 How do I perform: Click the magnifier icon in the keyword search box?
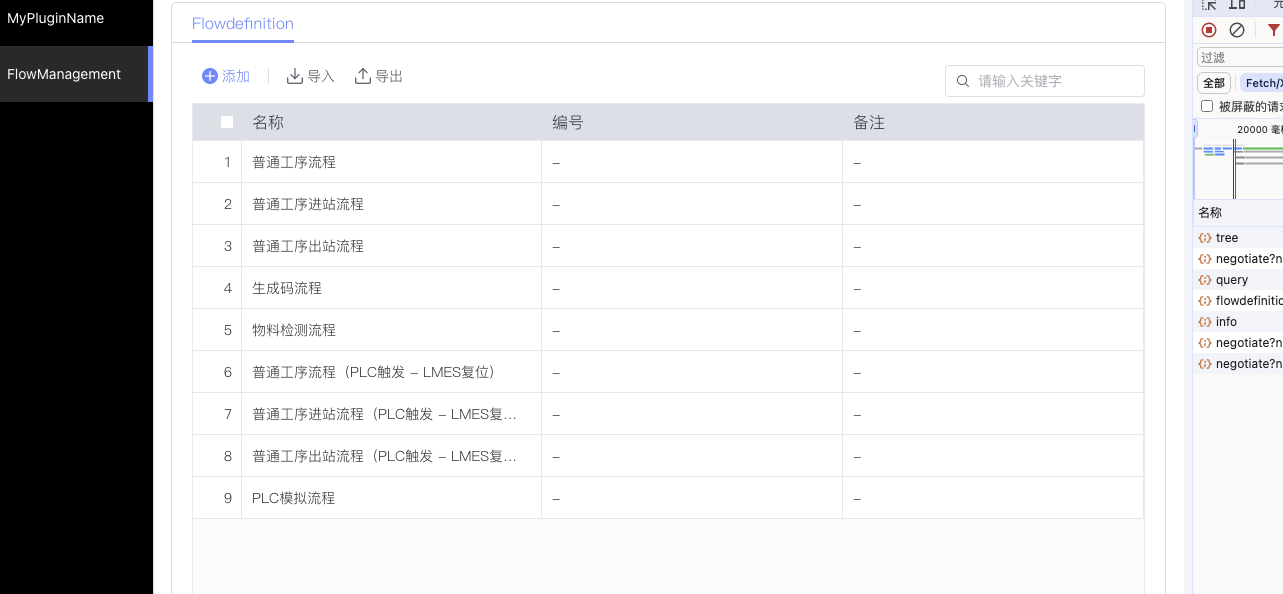point(963,81)
